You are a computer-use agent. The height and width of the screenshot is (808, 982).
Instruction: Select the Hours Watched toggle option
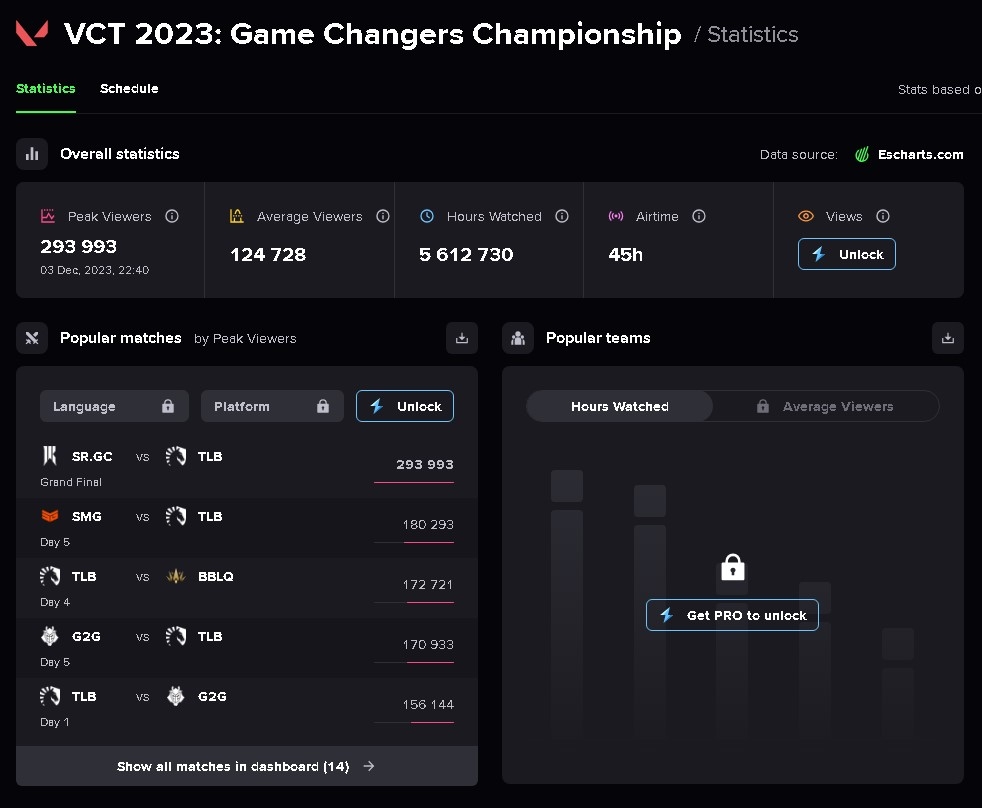coord(619,406)
